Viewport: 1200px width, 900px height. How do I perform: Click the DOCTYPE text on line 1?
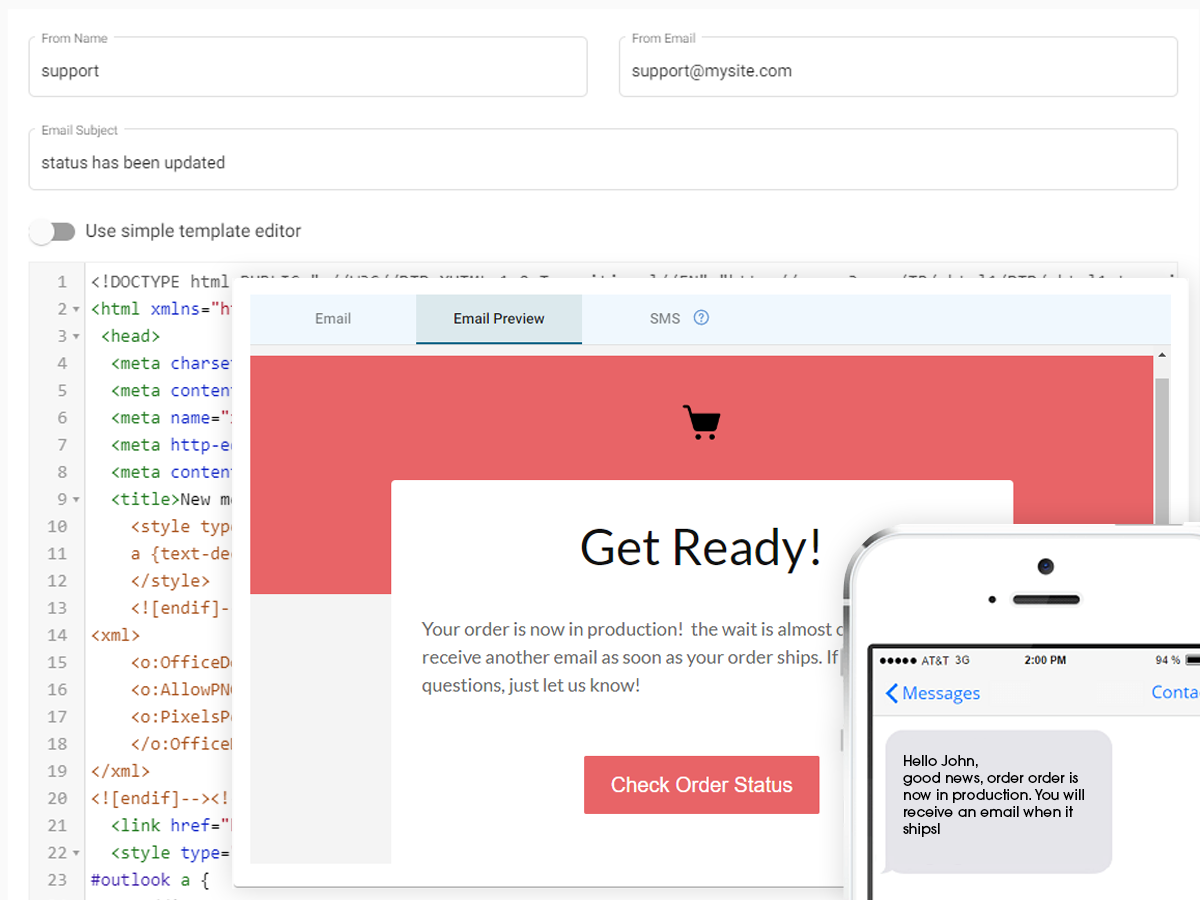tap(160, 282)
